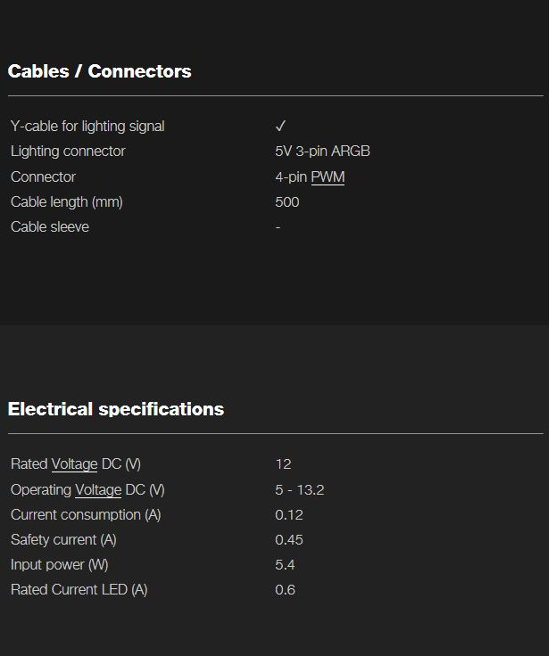This screenshot has width=550, height=656.
Task: Click the Input power (W) label
Action: (59, 565)
